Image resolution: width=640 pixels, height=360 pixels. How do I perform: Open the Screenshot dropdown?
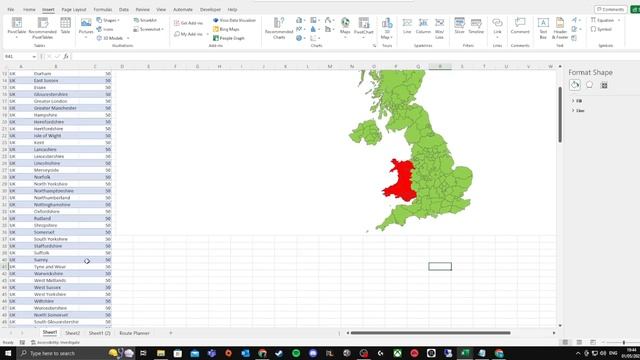(x=149, y=29)
